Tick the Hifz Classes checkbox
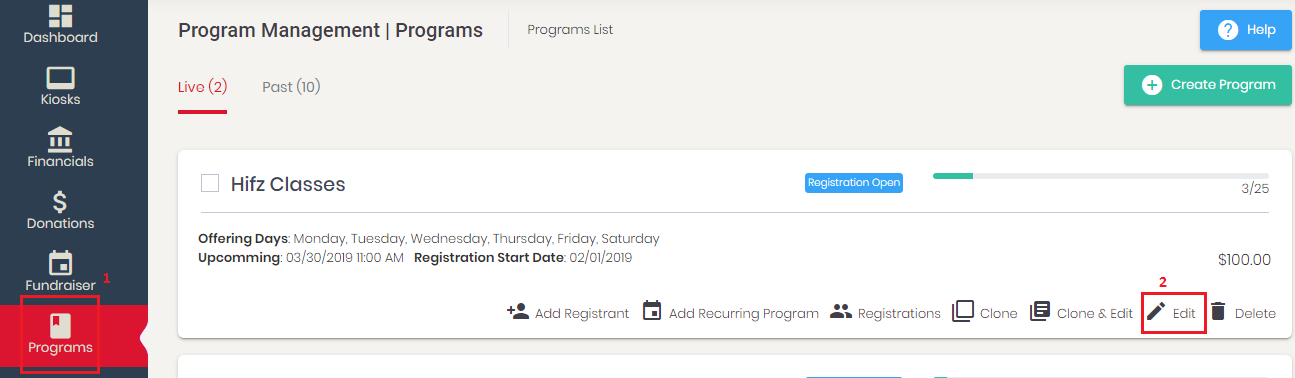This screenshot has width=1295, height=378. pos(210,183)
